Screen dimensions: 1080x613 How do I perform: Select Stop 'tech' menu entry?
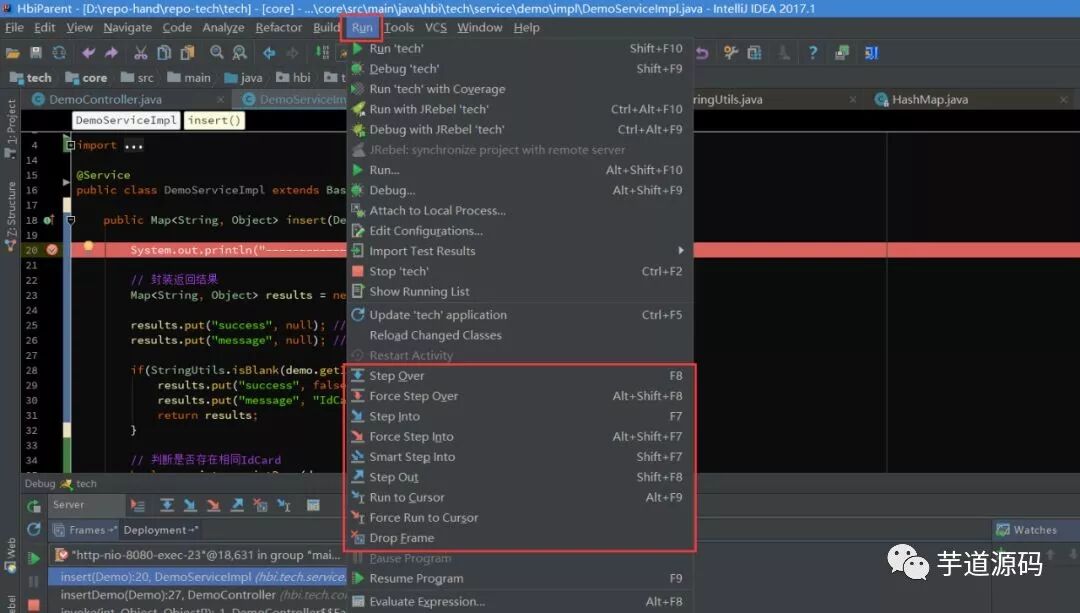519,271
